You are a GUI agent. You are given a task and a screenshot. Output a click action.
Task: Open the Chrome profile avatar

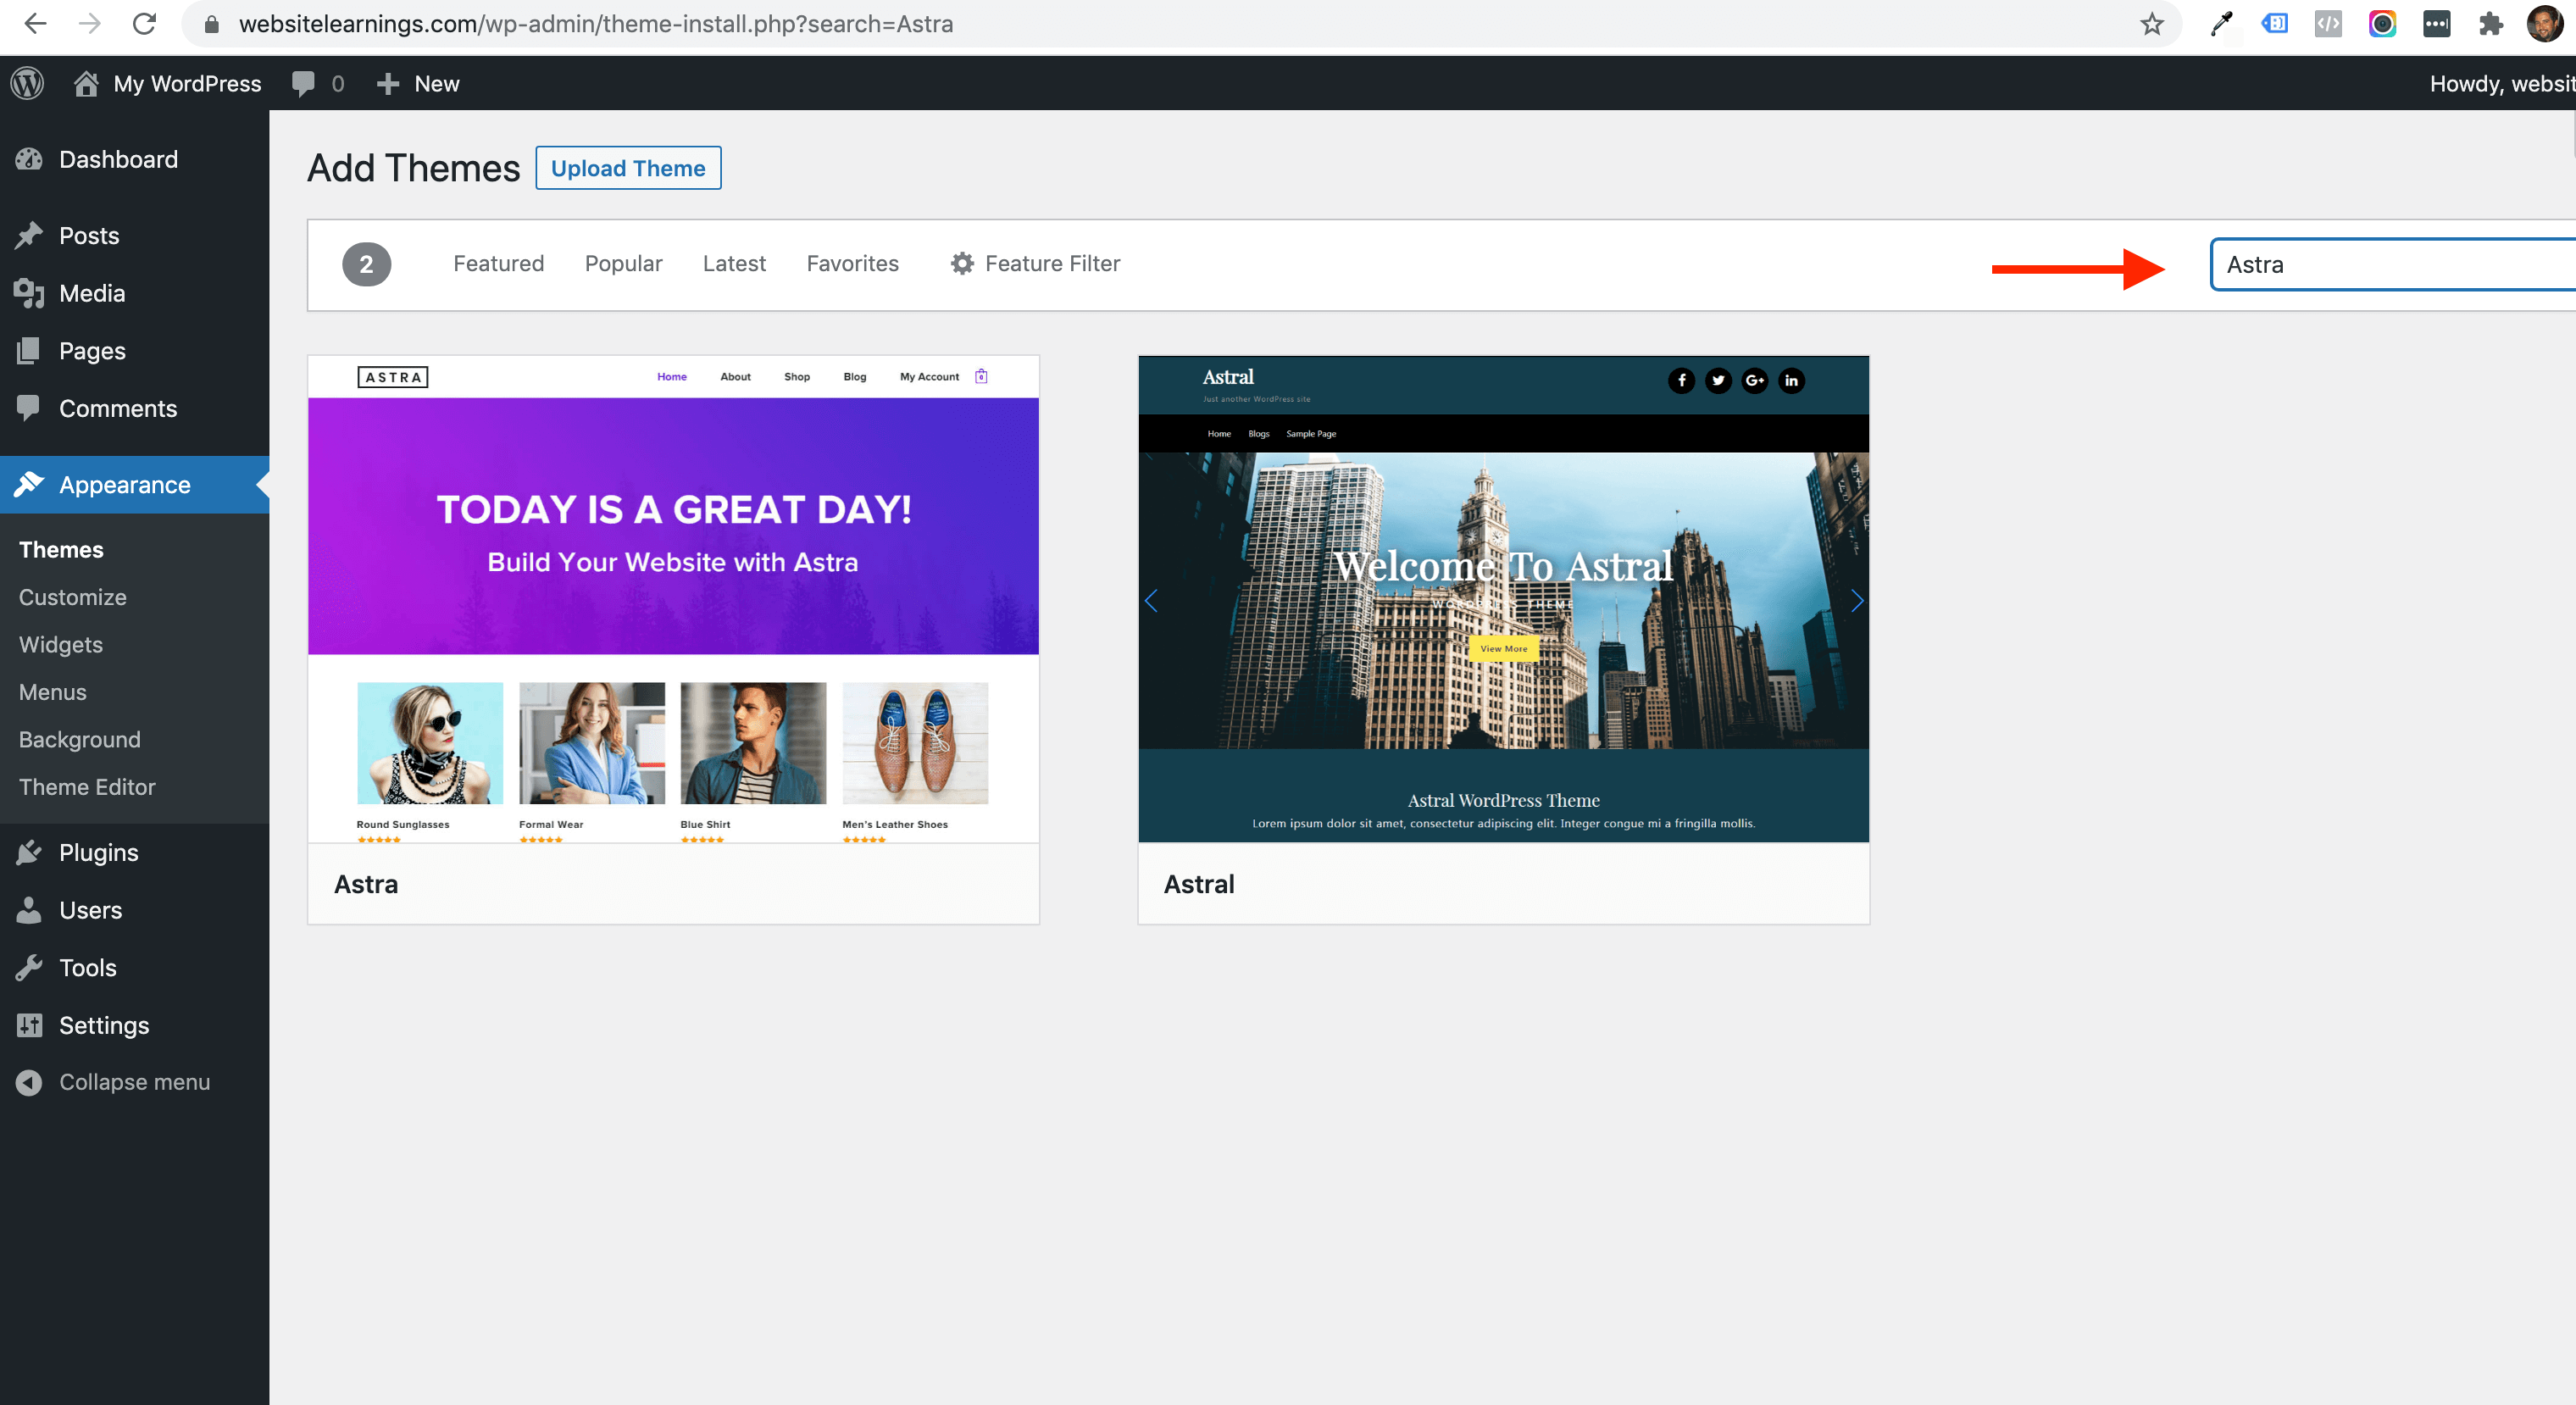(x=2544, y=24)
